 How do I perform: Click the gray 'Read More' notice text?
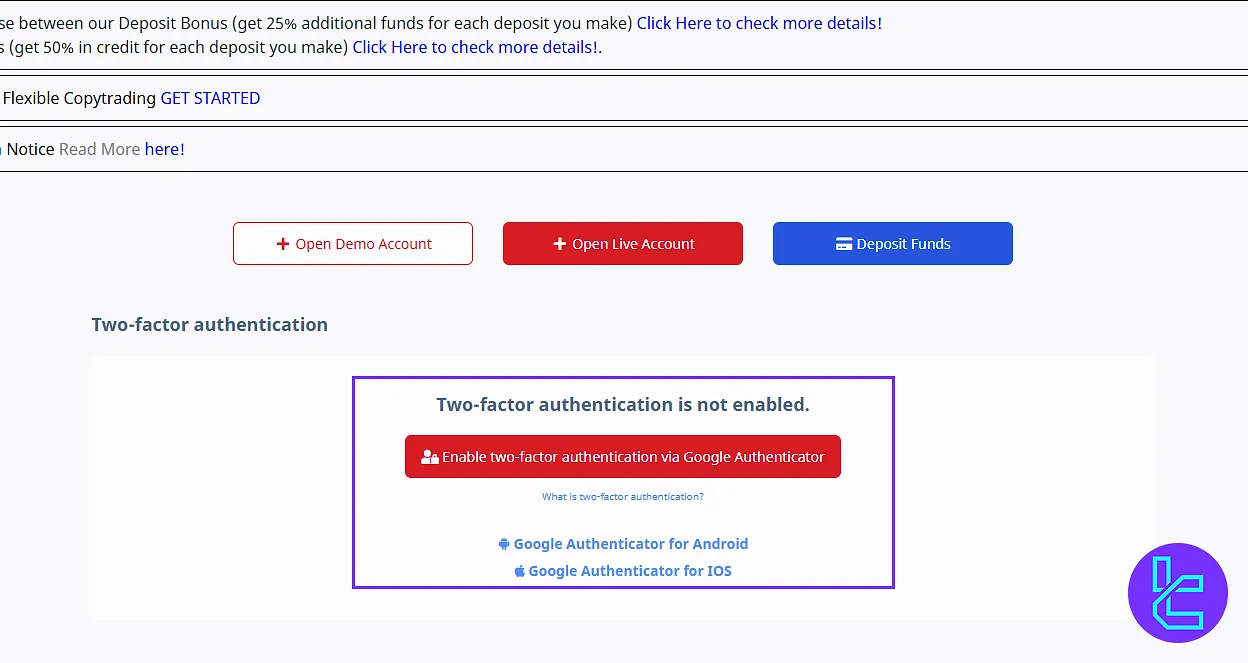click(99, 149)
